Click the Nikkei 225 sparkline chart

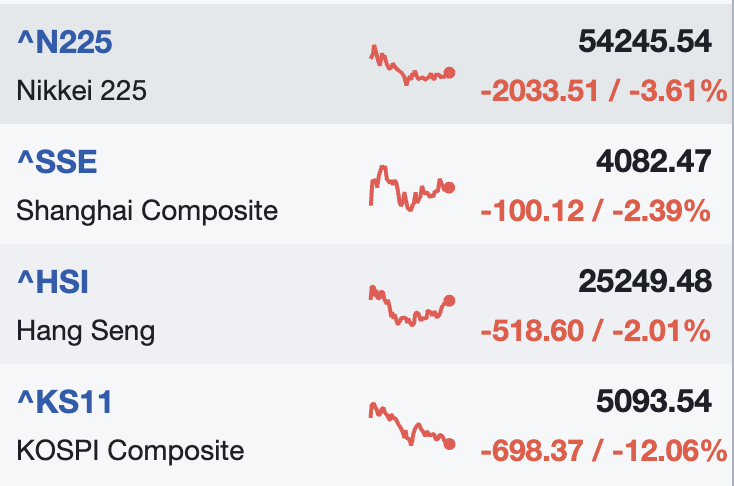point(411,67)
